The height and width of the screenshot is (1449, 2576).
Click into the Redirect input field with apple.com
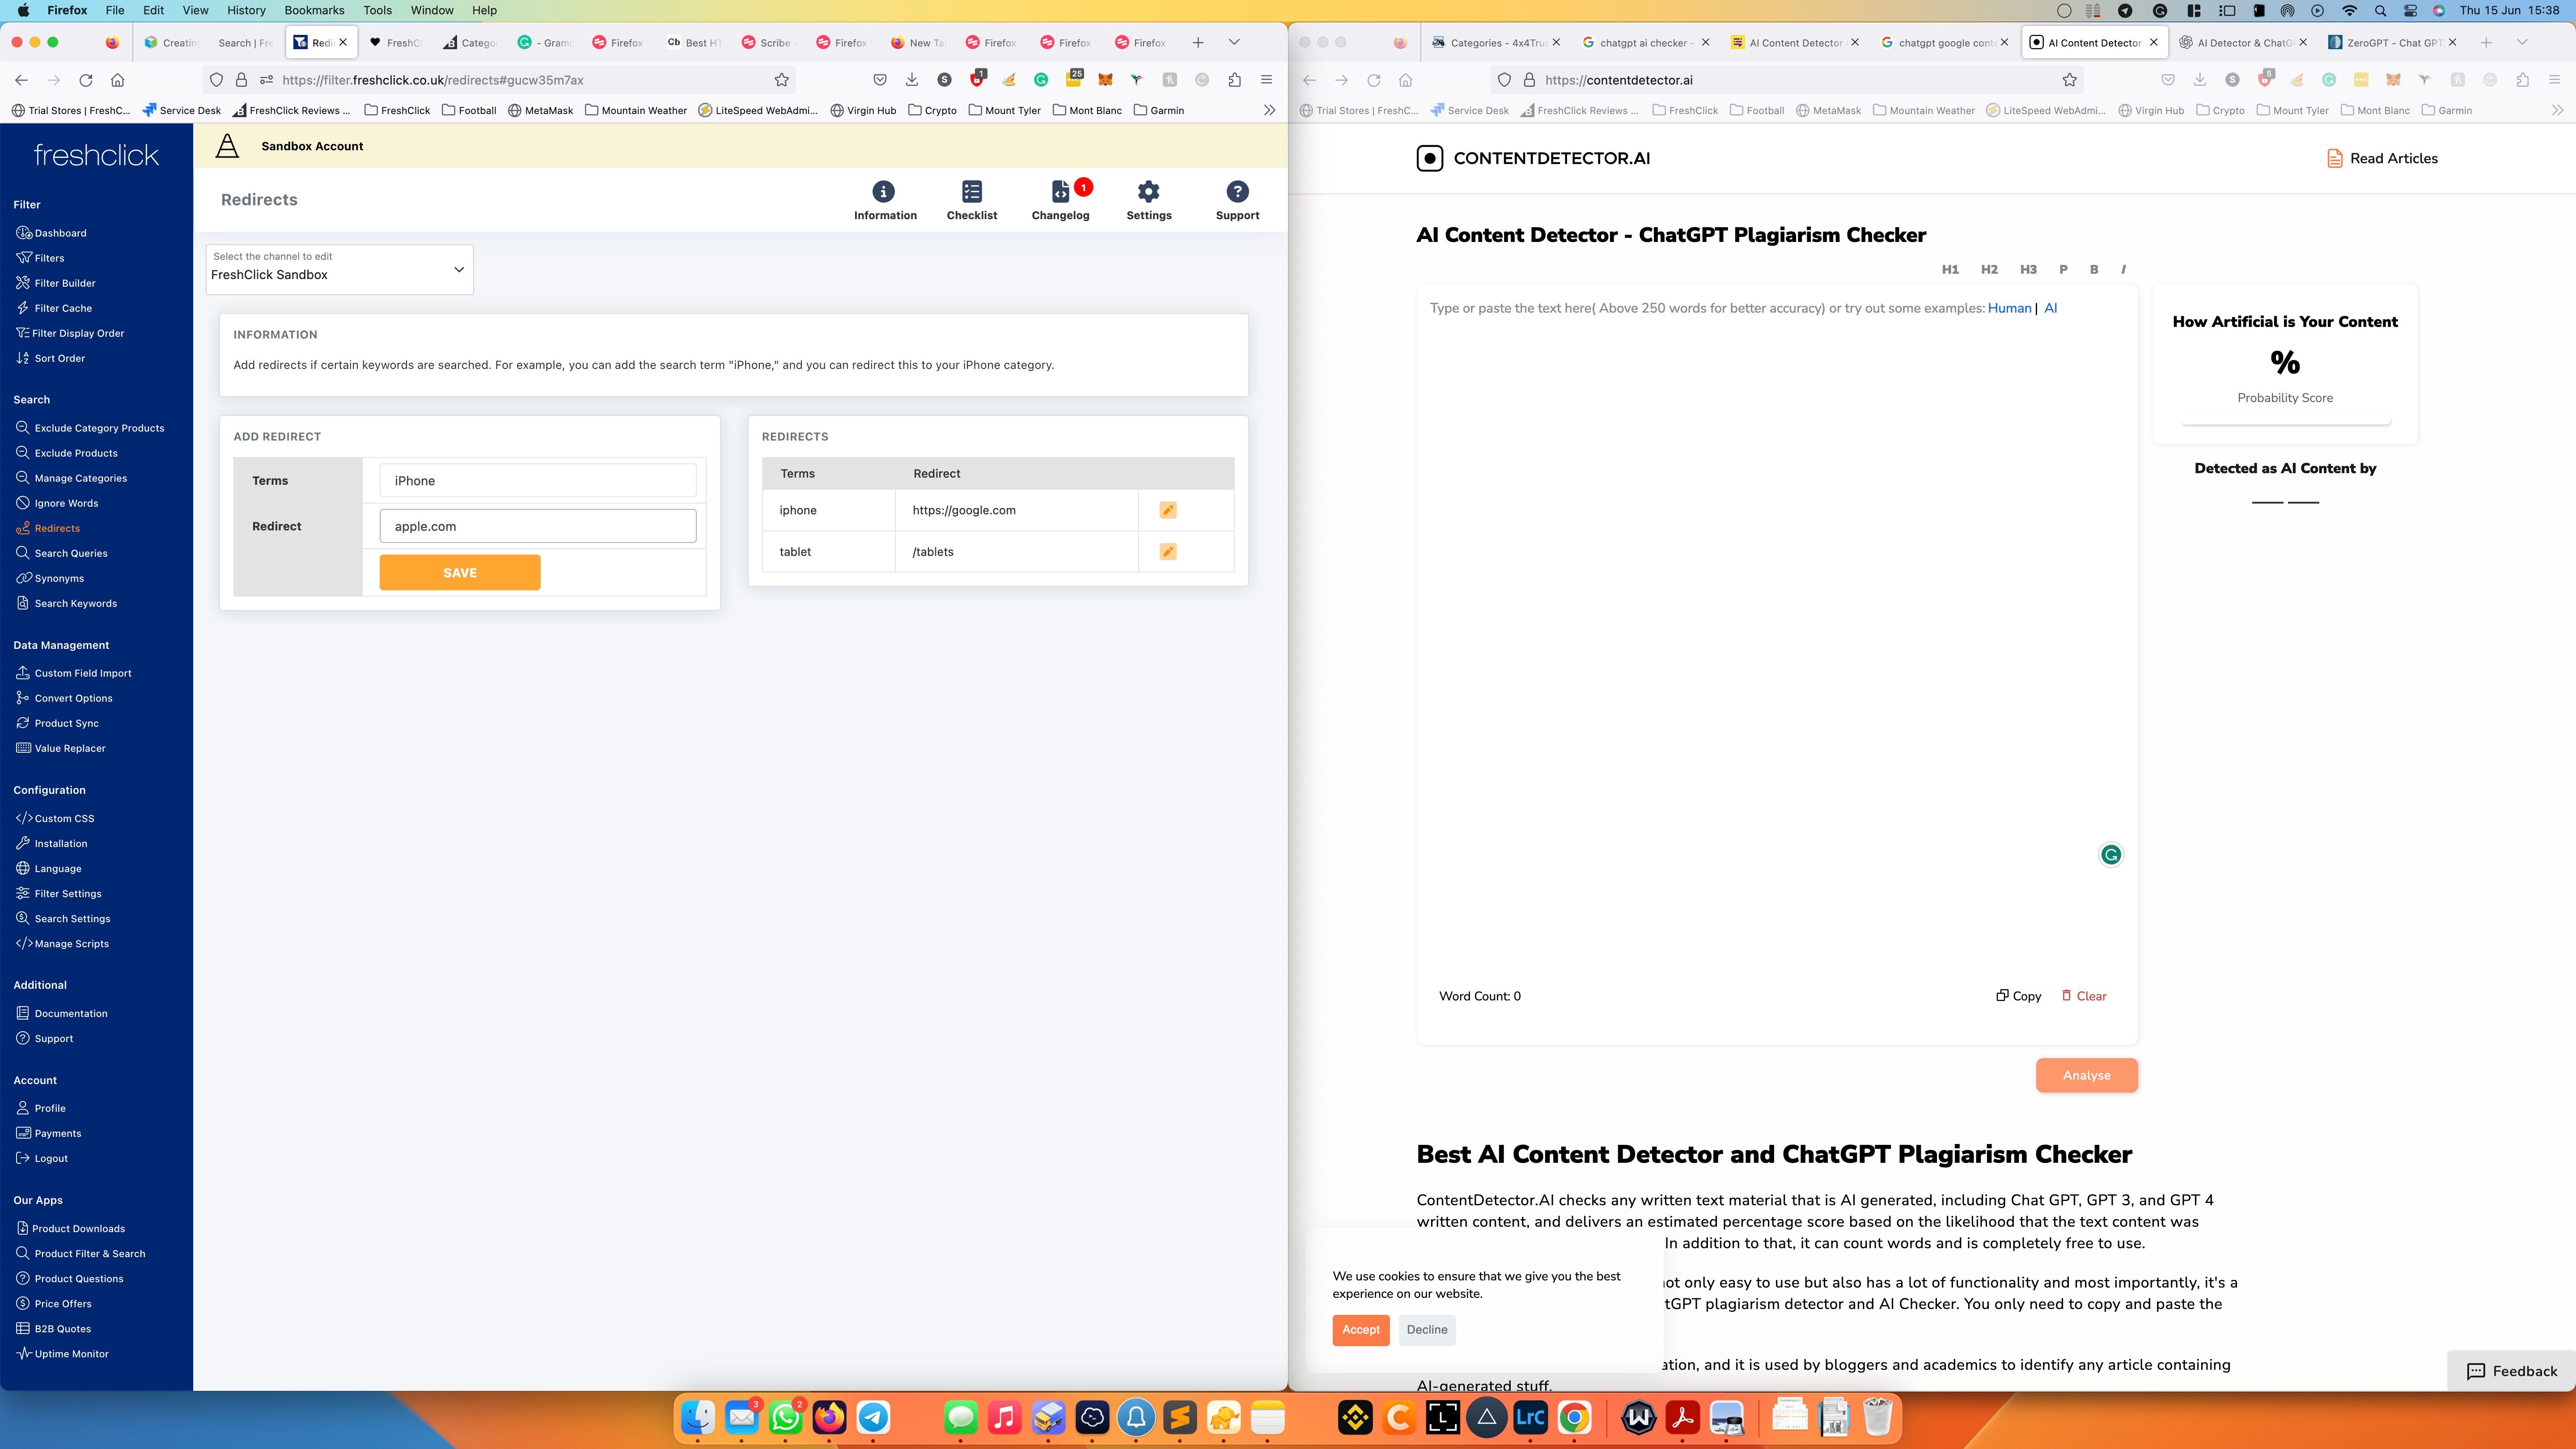point(538,526)
